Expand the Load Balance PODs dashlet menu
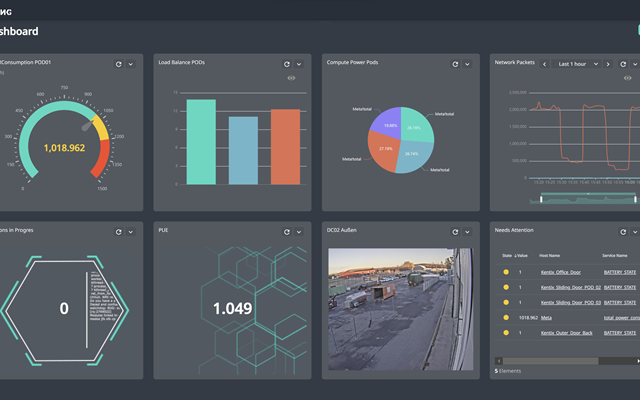 299,64
